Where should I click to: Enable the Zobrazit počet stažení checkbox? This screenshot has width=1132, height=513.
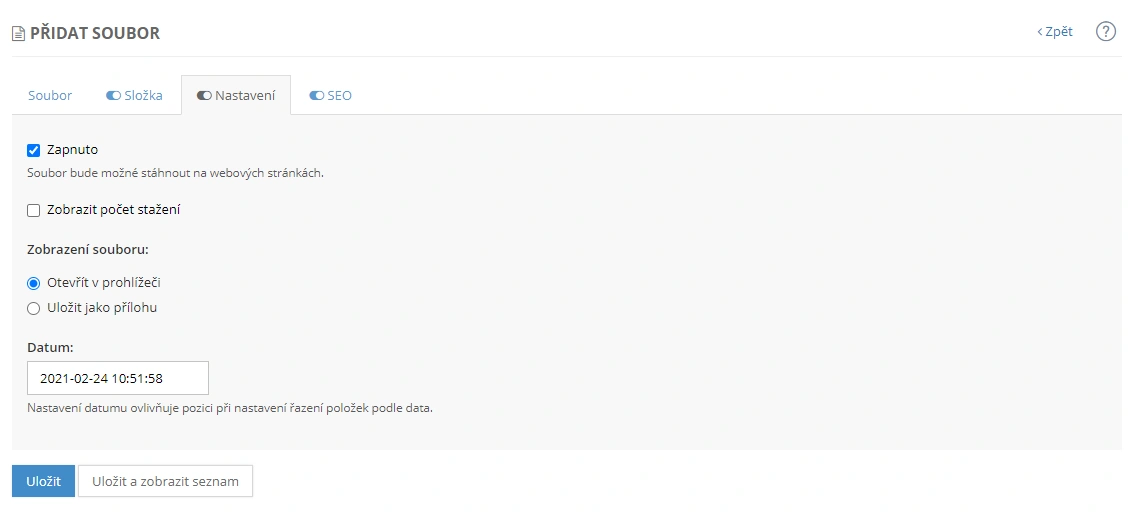coord(33,210)
